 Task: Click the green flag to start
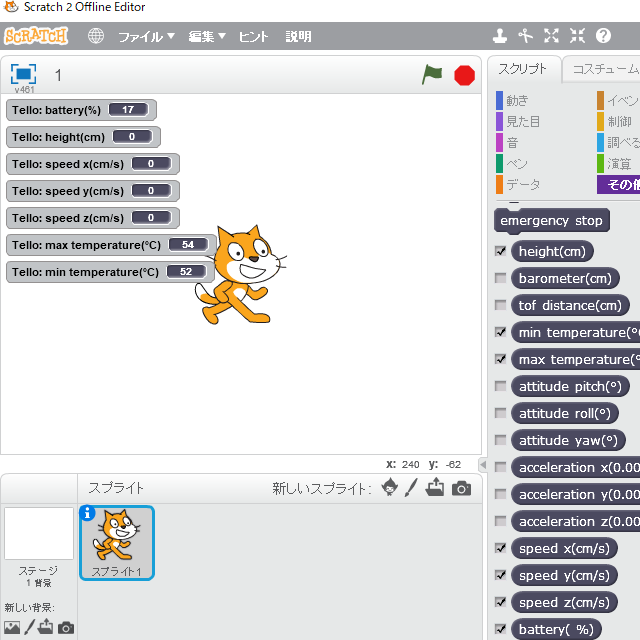click(x=432, y=75)
